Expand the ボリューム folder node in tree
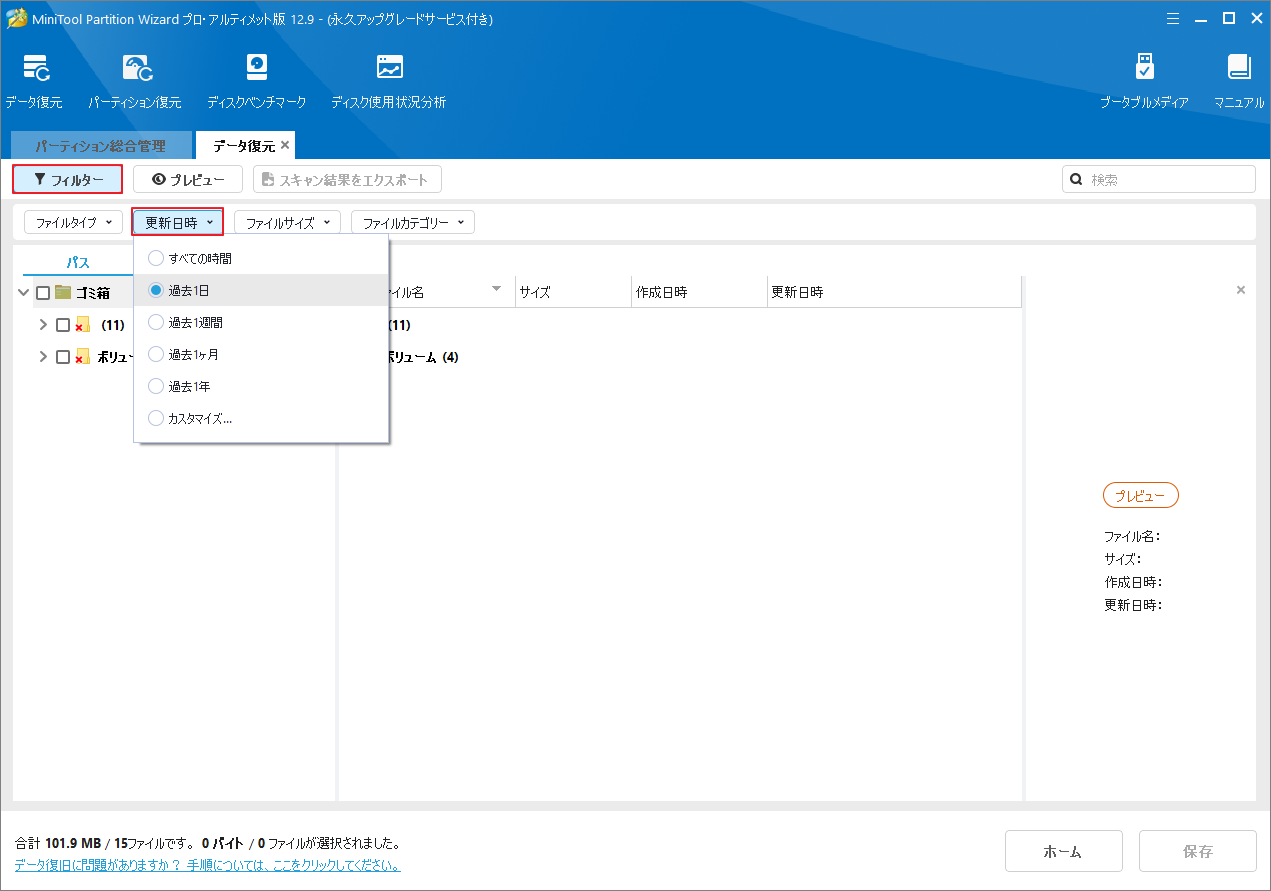1271x891 pixels. coord(43,357)
